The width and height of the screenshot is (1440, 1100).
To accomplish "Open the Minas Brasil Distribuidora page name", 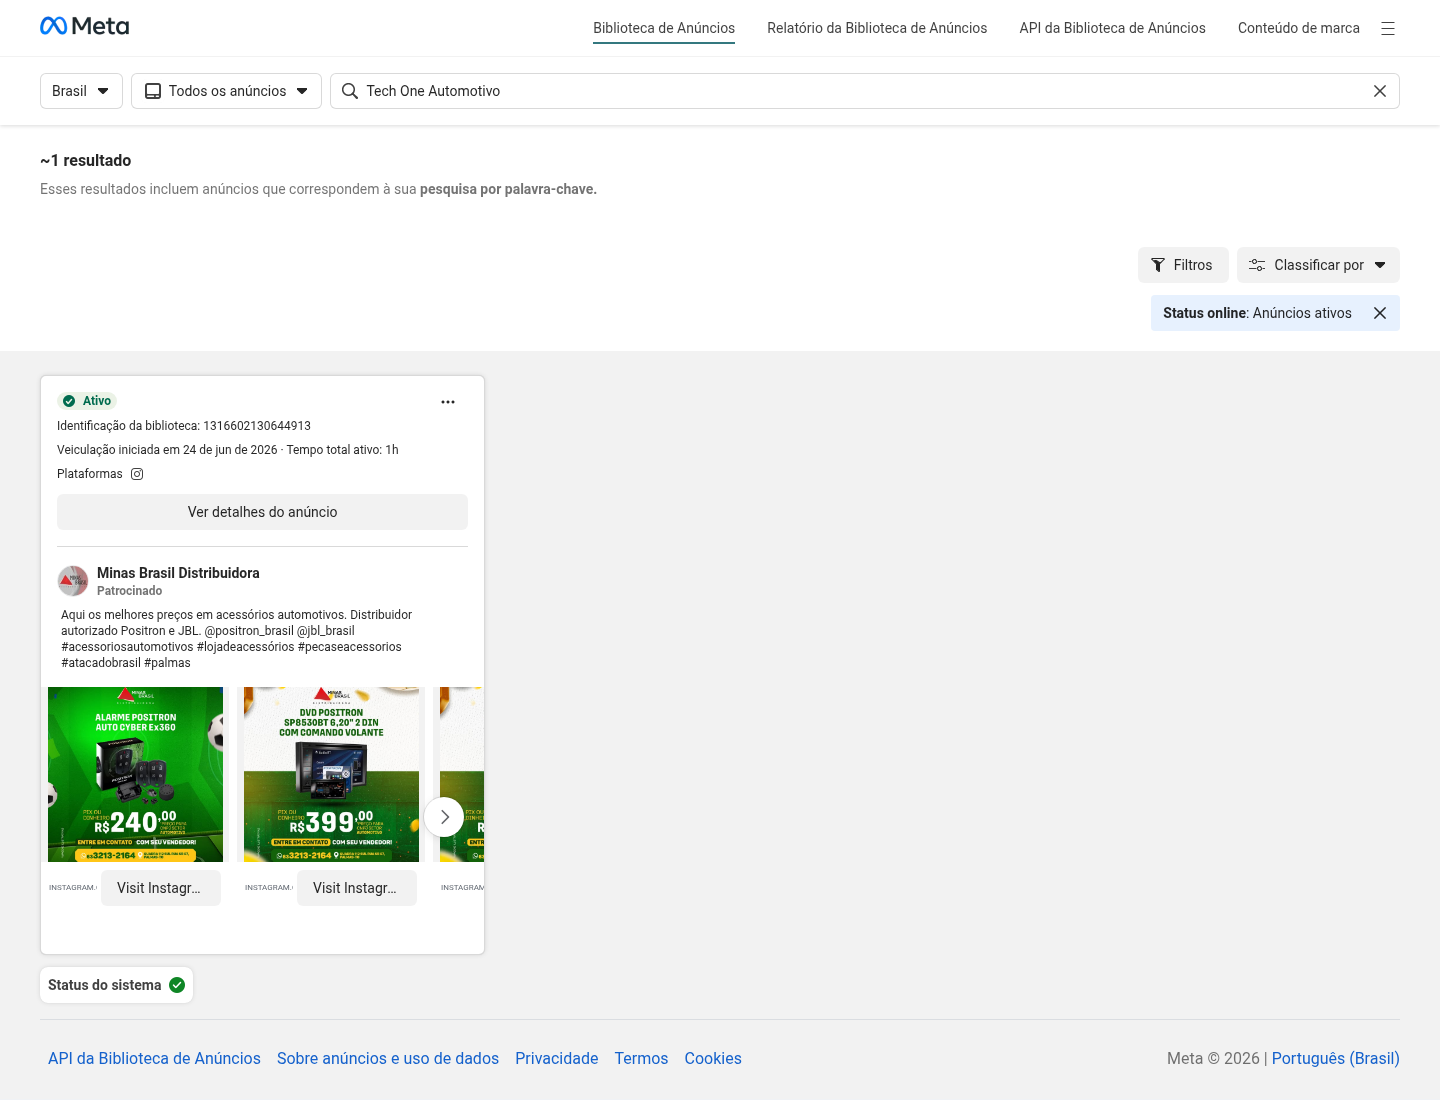I will click(178, 573).
